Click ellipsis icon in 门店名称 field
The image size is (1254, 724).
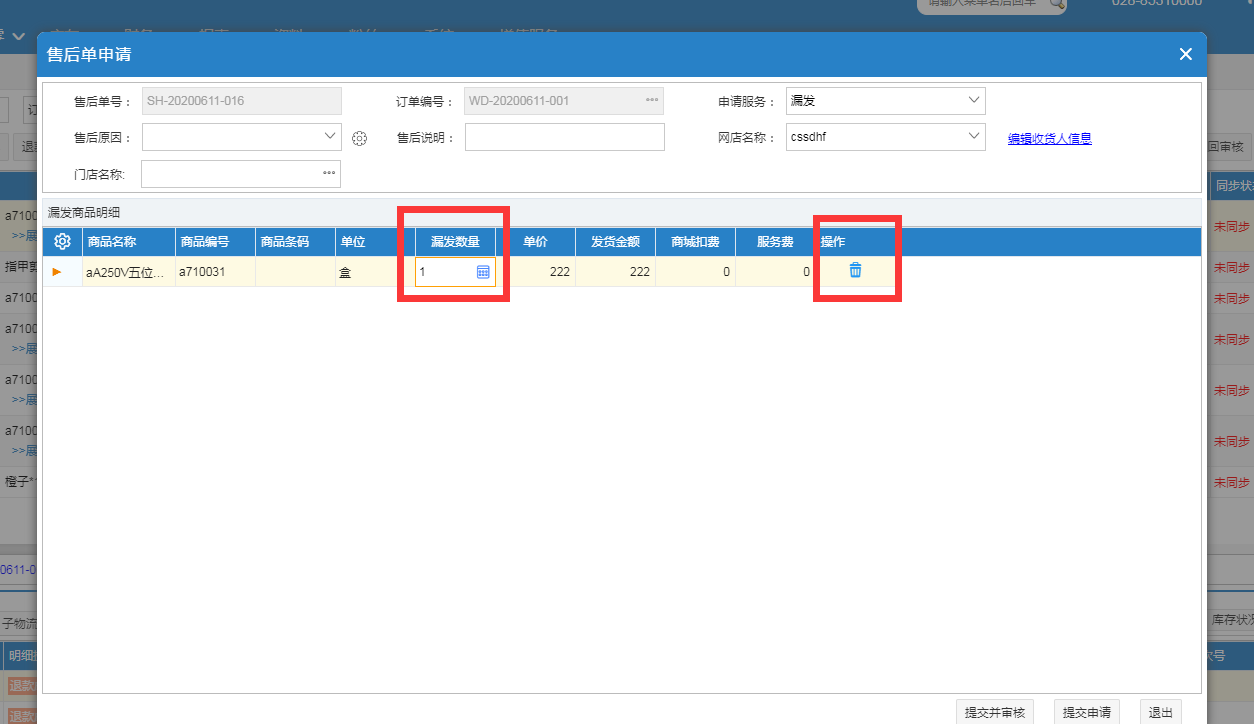point(329,174)
